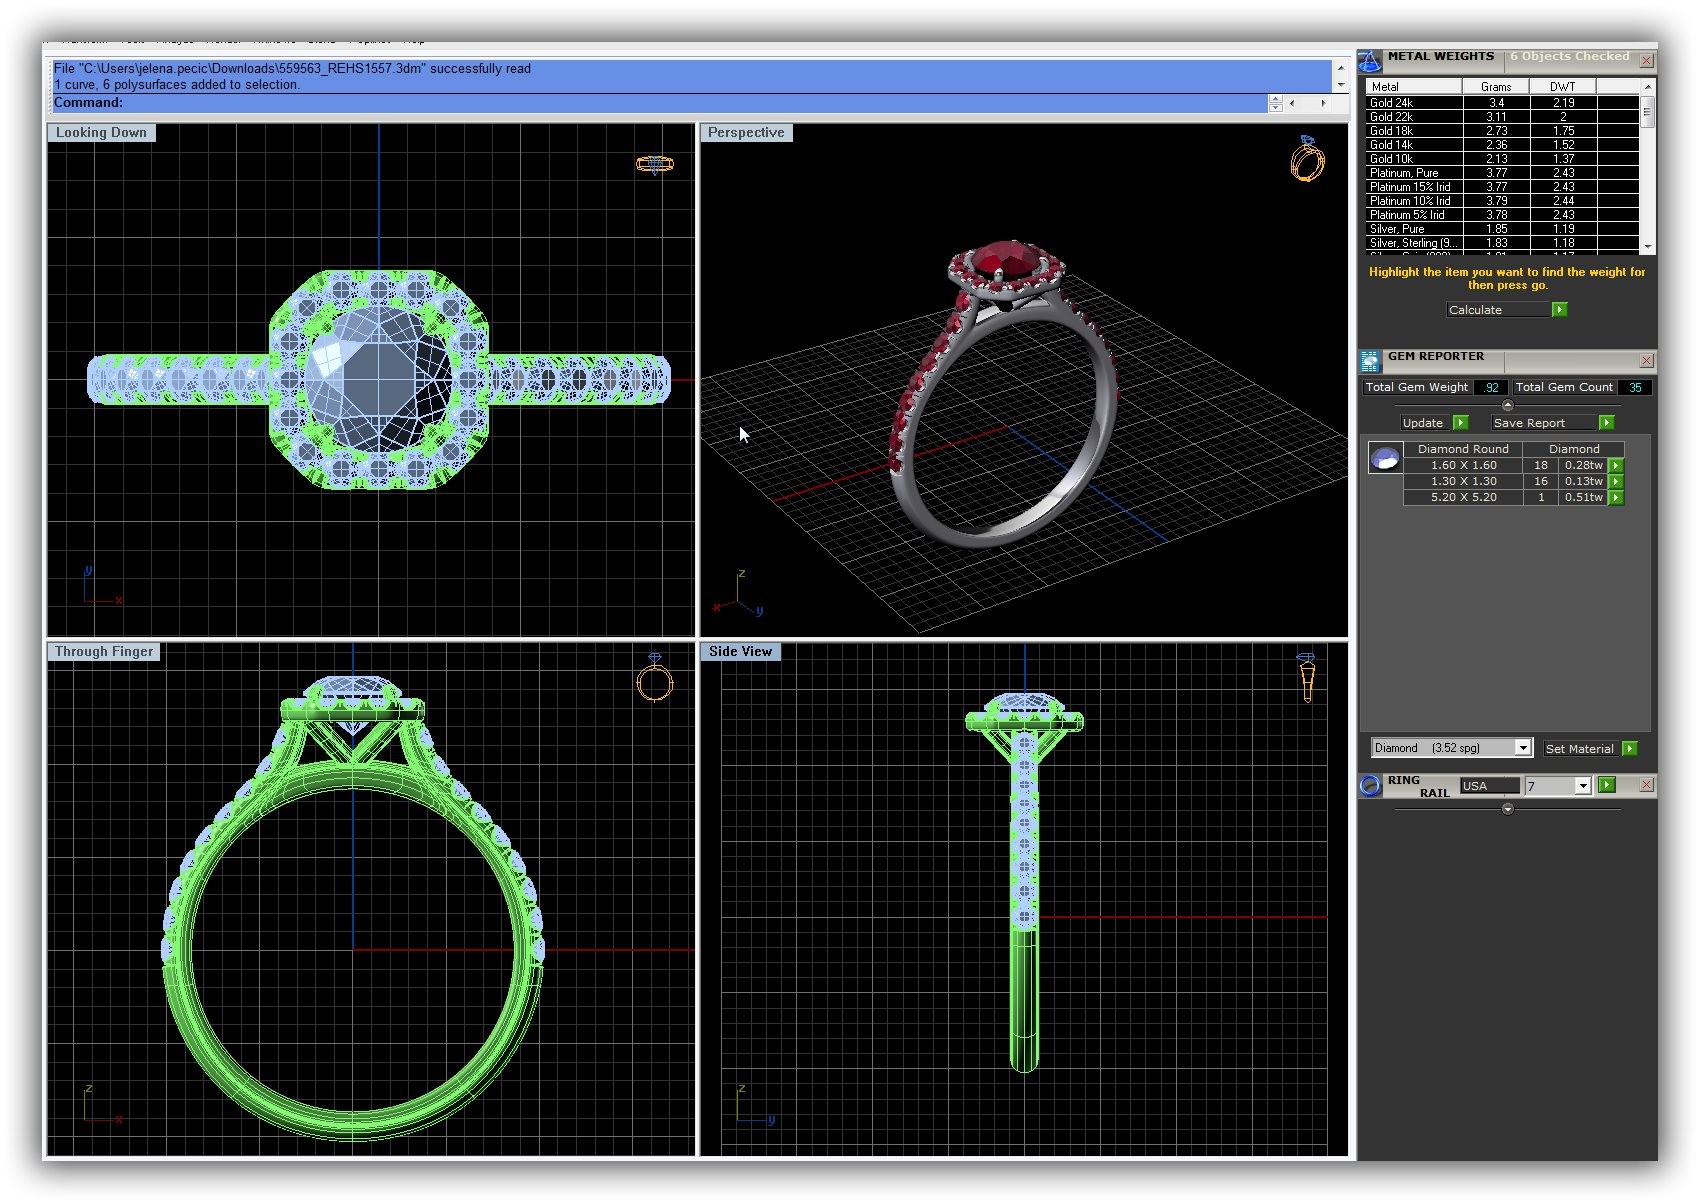Image resolution: width=1700 pixels, height=1203 pixels.
Task: Click green arrow next to Set Material
Action: click(x=1629, y=749)
